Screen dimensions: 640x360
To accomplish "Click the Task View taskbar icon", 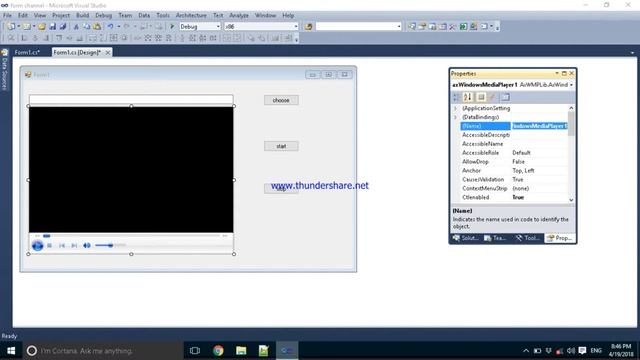I will point(195,351).
